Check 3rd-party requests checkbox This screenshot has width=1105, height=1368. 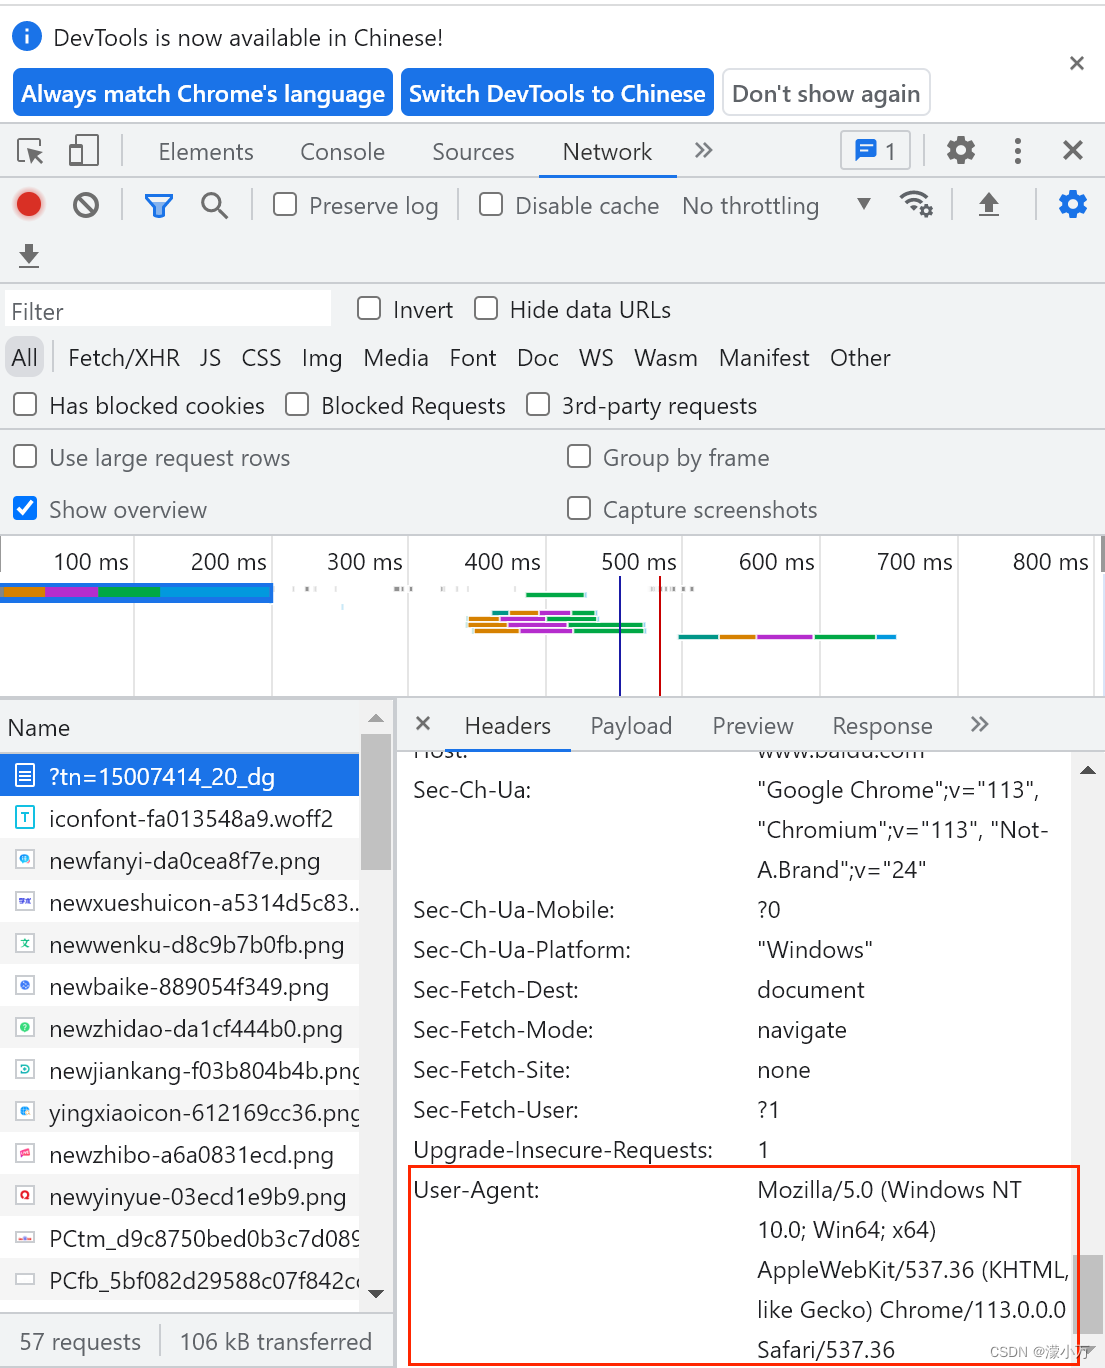coord(538,404)
